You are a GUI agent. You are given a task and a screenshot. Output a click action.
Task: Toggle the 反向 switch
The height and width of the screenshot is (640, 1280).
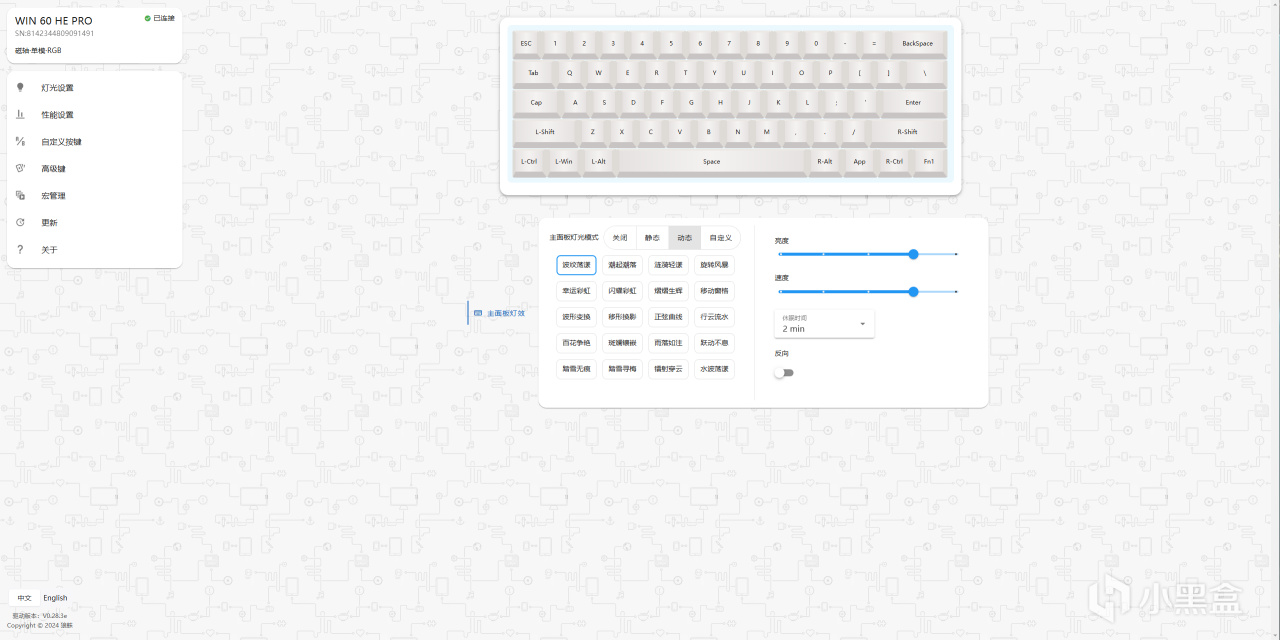(783, 373)
